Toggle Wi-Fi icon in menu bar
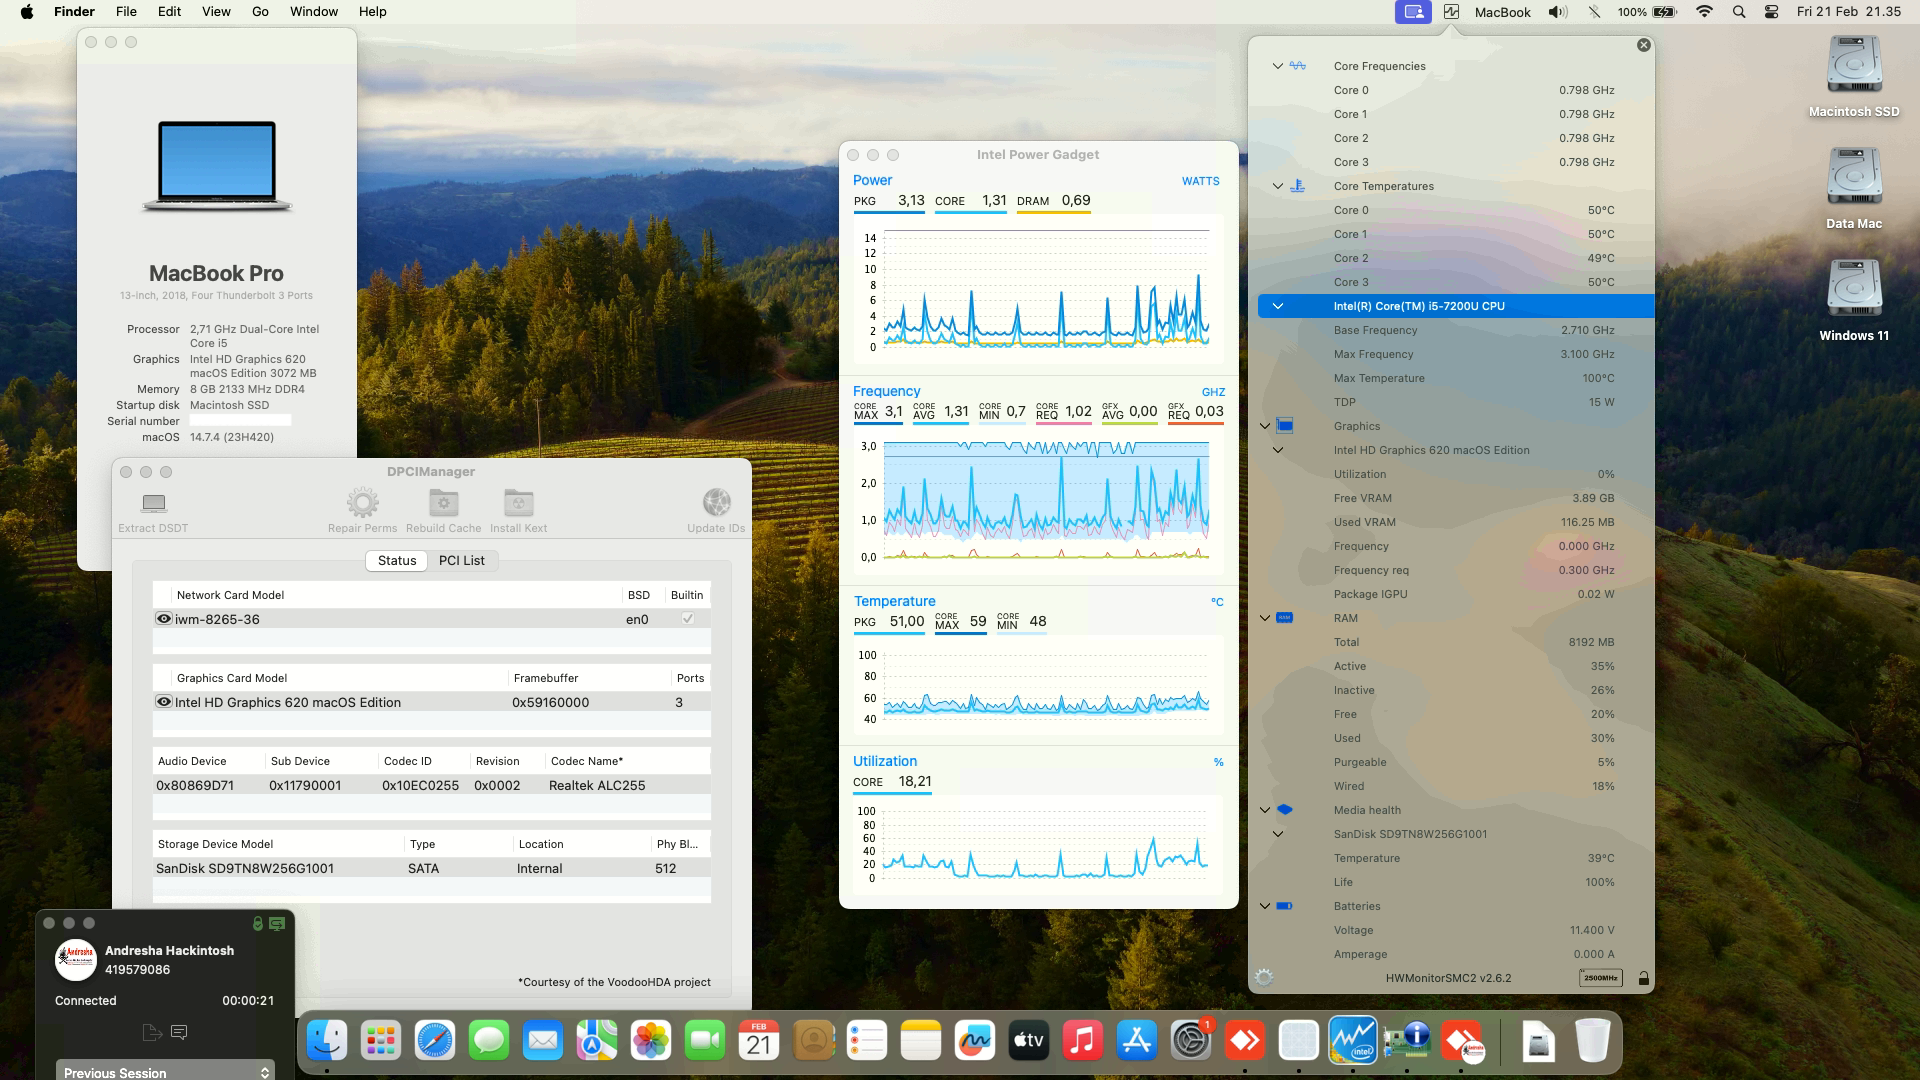Screen dimensions: 1920x1080 [1705, 12]
